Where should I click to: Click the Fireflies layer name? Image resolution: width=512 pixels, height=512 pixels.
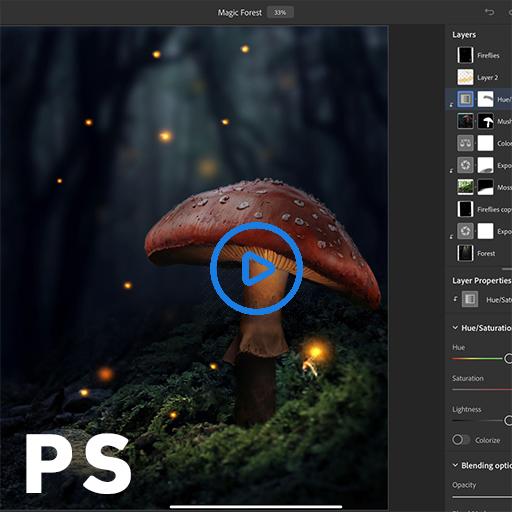click(x=488, y=55)
